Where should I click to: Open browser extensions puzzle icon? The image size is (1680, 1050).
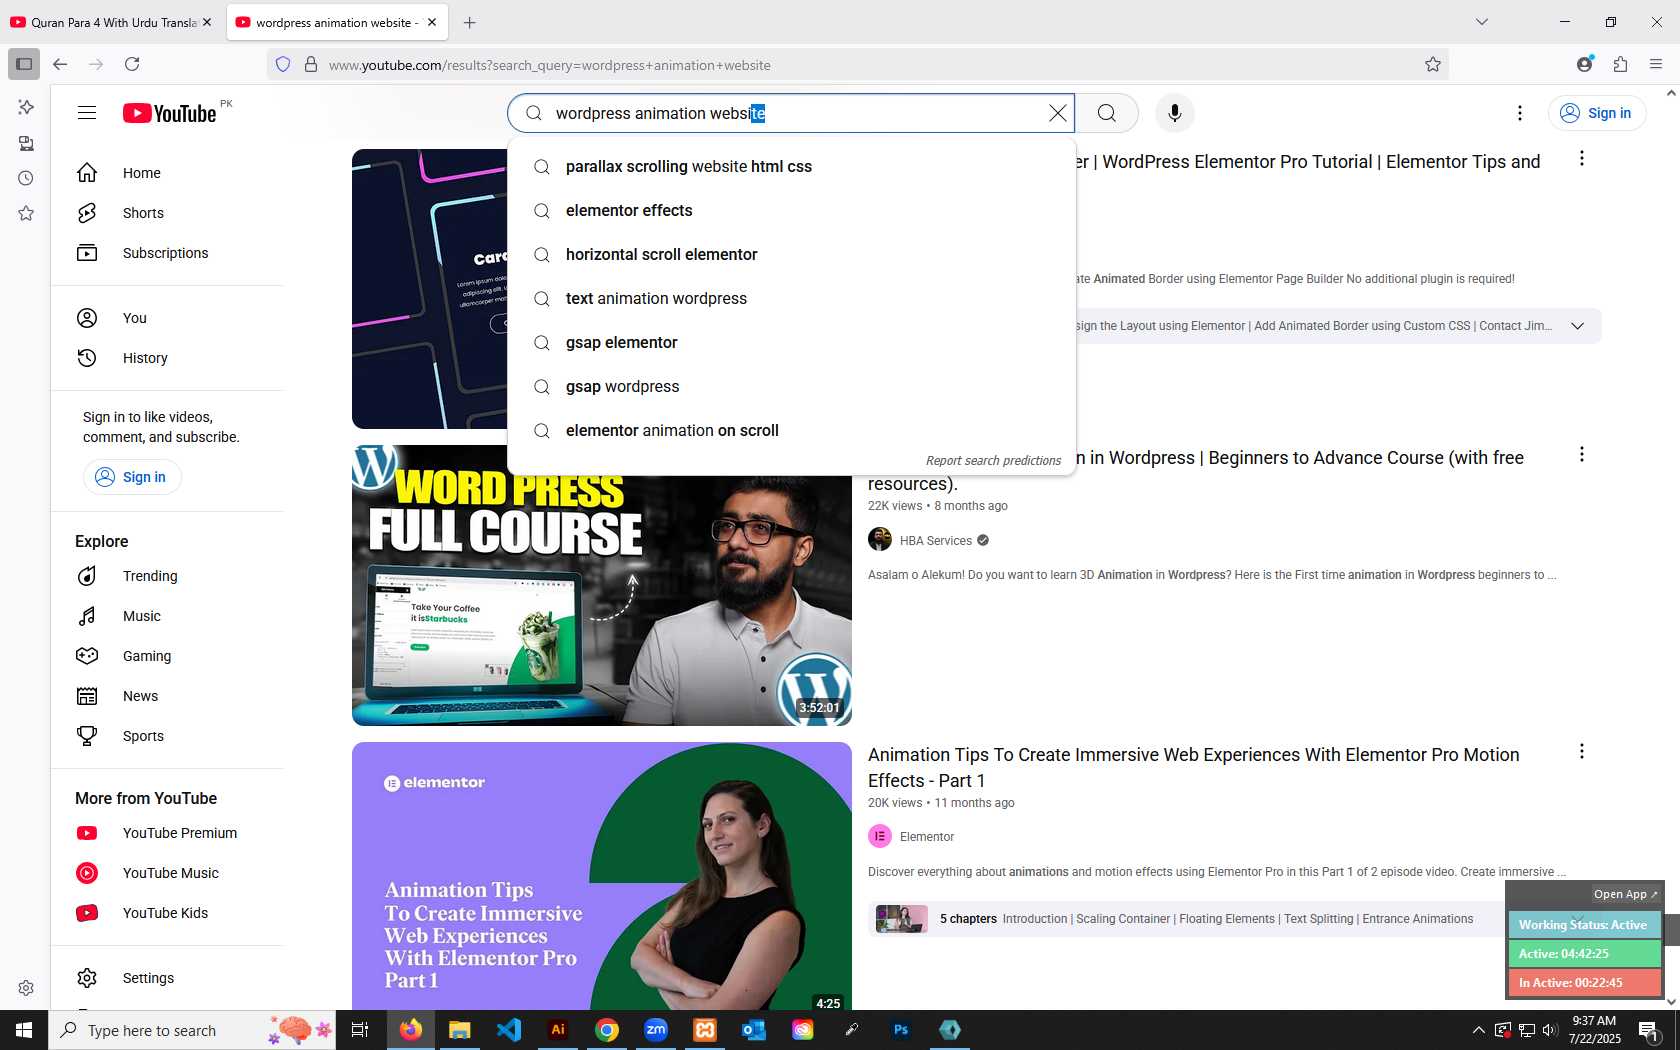tap(1620, 64)
